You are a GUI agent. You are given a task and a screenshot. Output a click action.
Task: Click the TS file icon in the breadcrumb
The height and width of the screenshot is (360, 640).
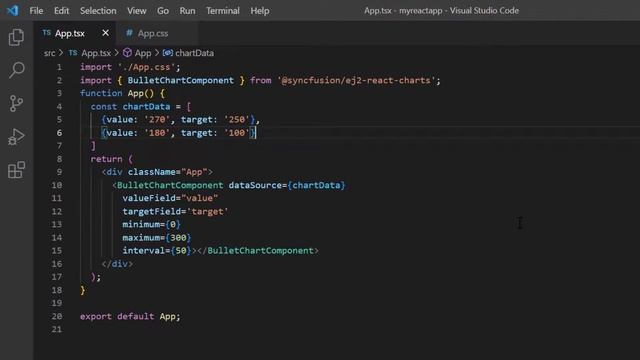[73, 53]
